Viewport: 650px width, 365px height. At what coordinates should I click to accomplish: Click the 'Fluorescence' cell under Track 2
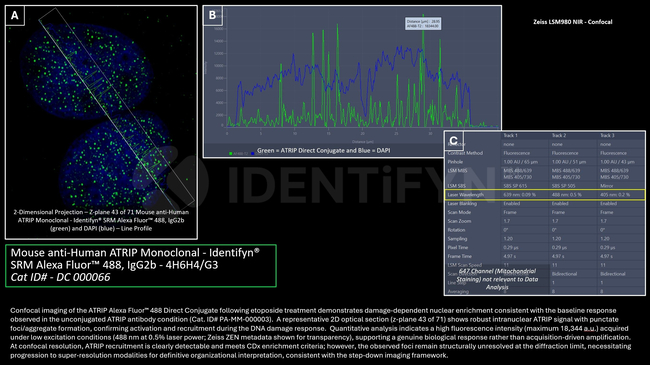tap(565, 153)
